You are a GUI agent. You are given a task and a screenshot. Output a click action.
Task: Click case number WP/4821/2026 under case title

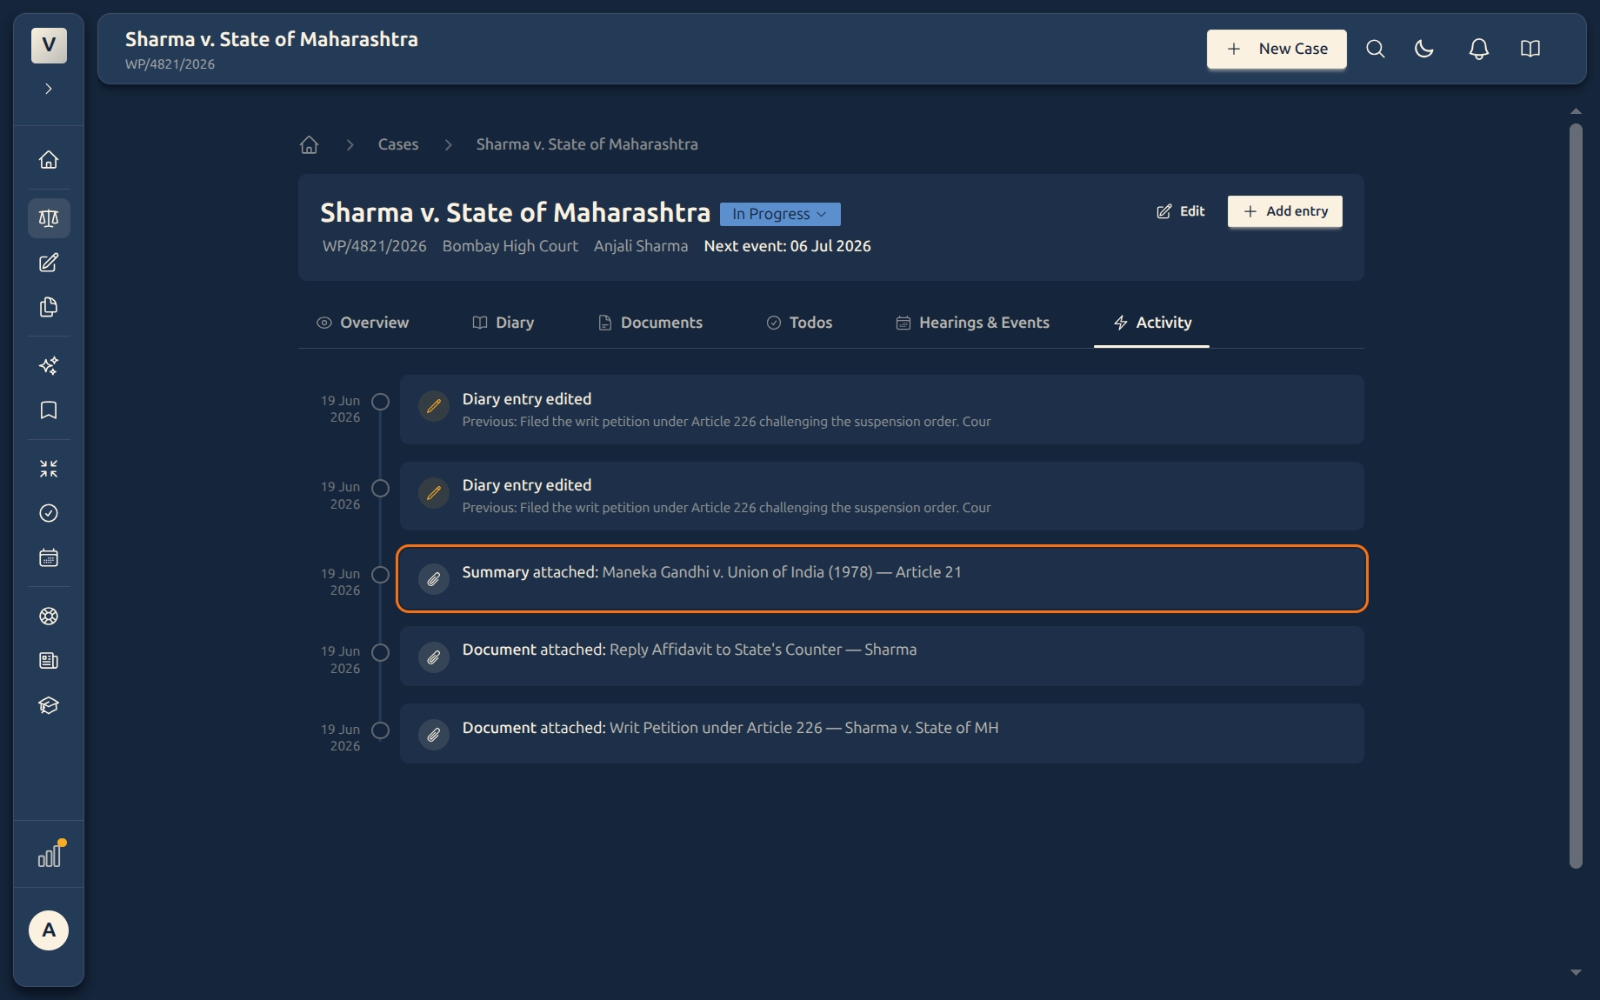tap(374, 246)
